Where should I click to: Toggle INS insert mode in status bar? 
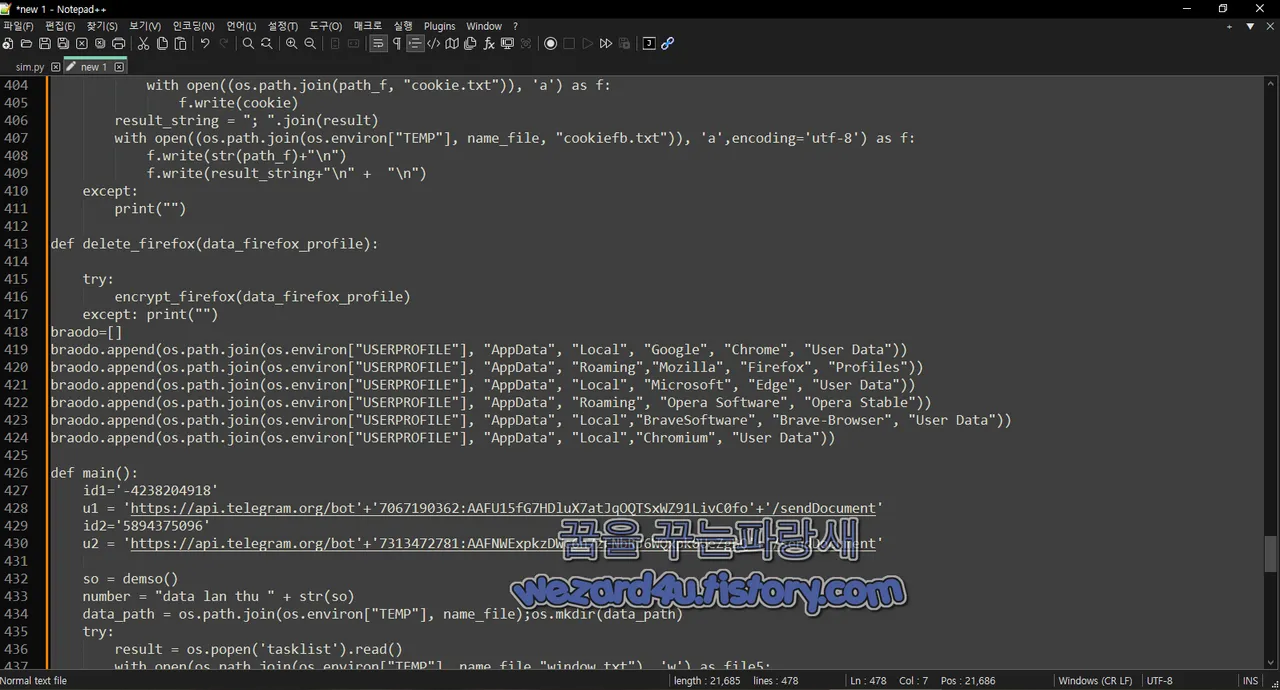(x=1250, y=681)
